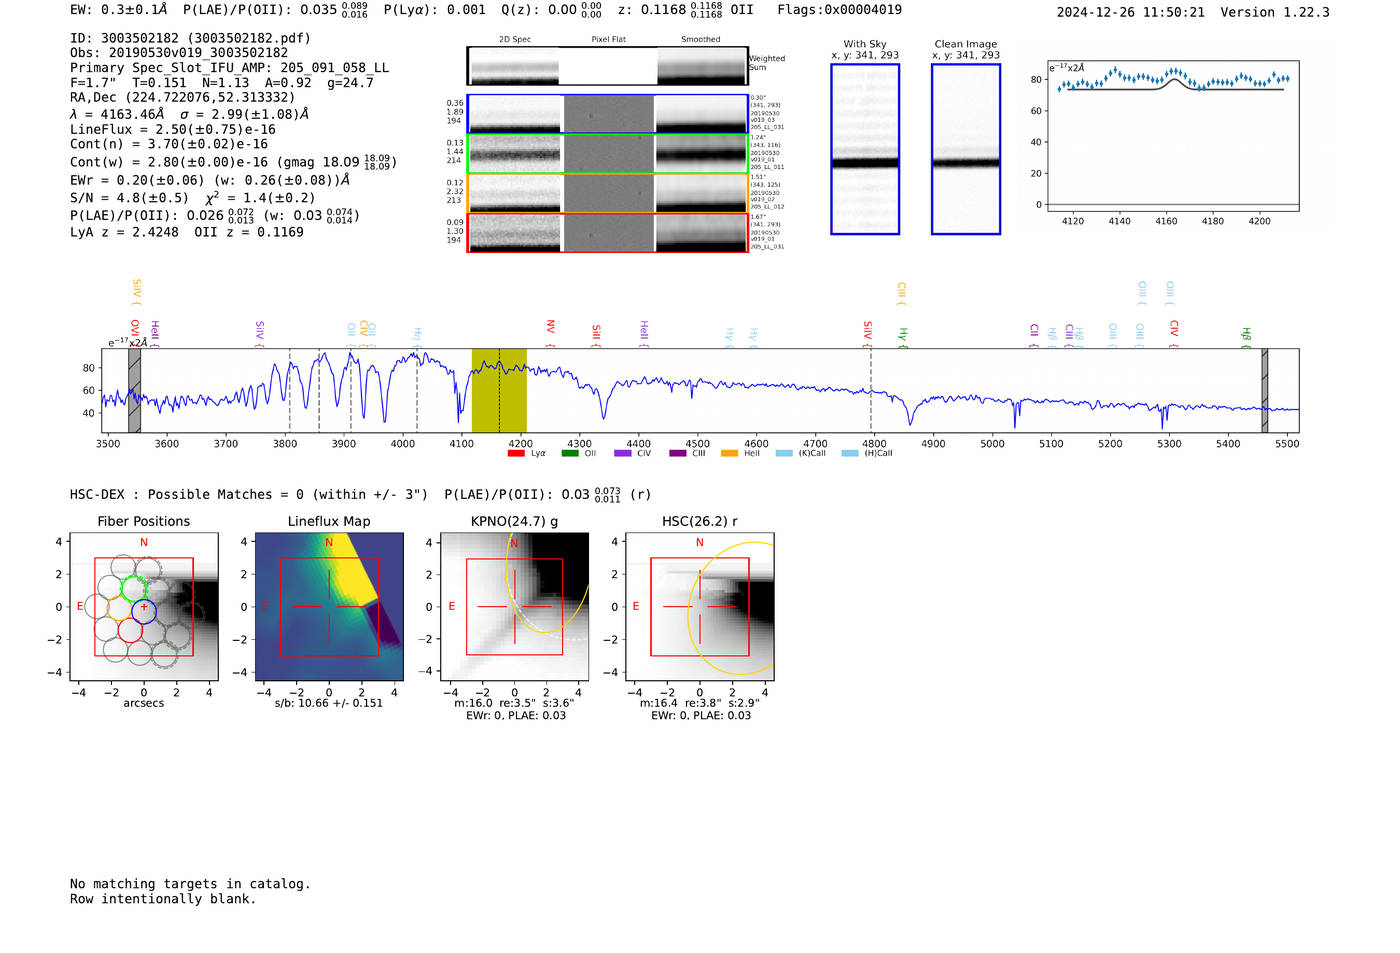Viewport: 1400px width, 953px height.
Task: Click the (K)CaII light blue legend swatch
Action: pyautogui.click(x=784, y=453)
